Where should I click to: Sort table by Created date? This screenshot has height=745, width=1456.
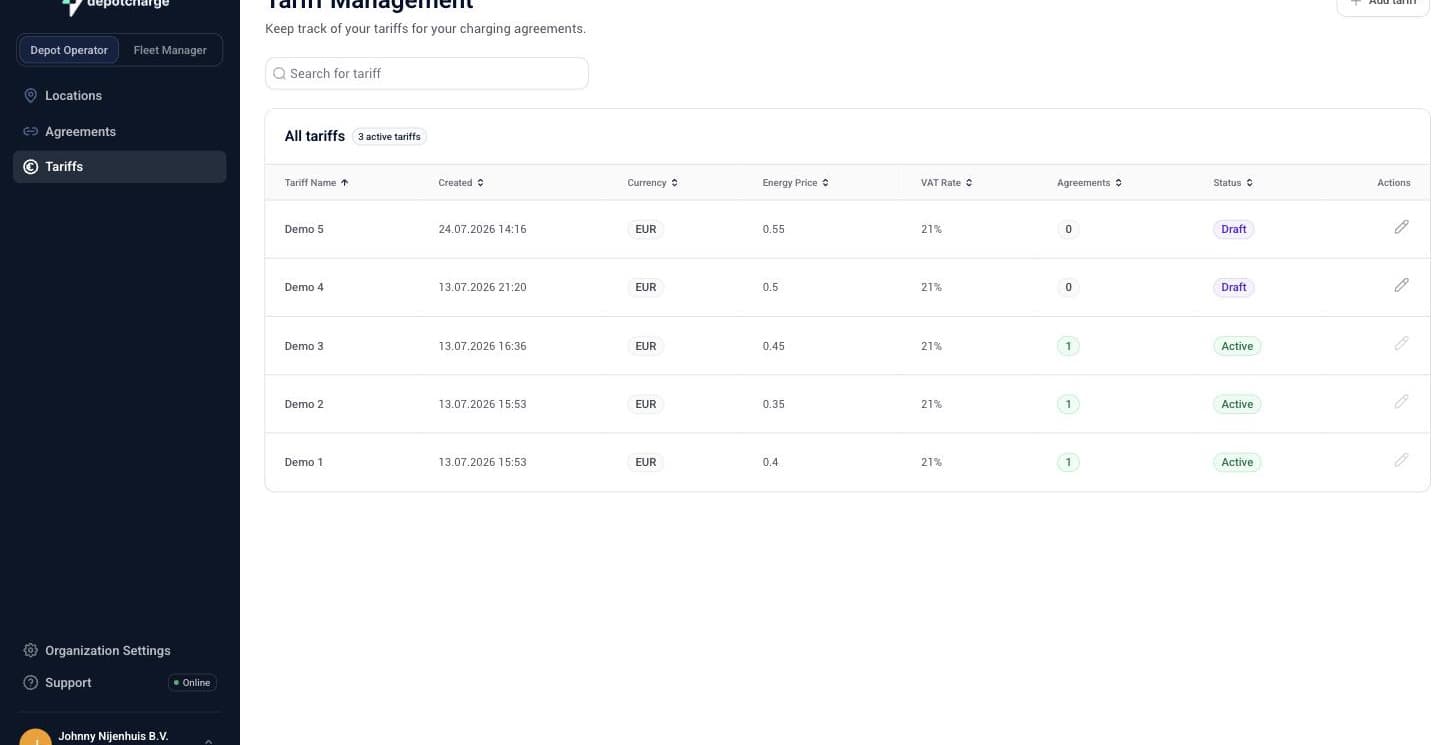(461, 183)
